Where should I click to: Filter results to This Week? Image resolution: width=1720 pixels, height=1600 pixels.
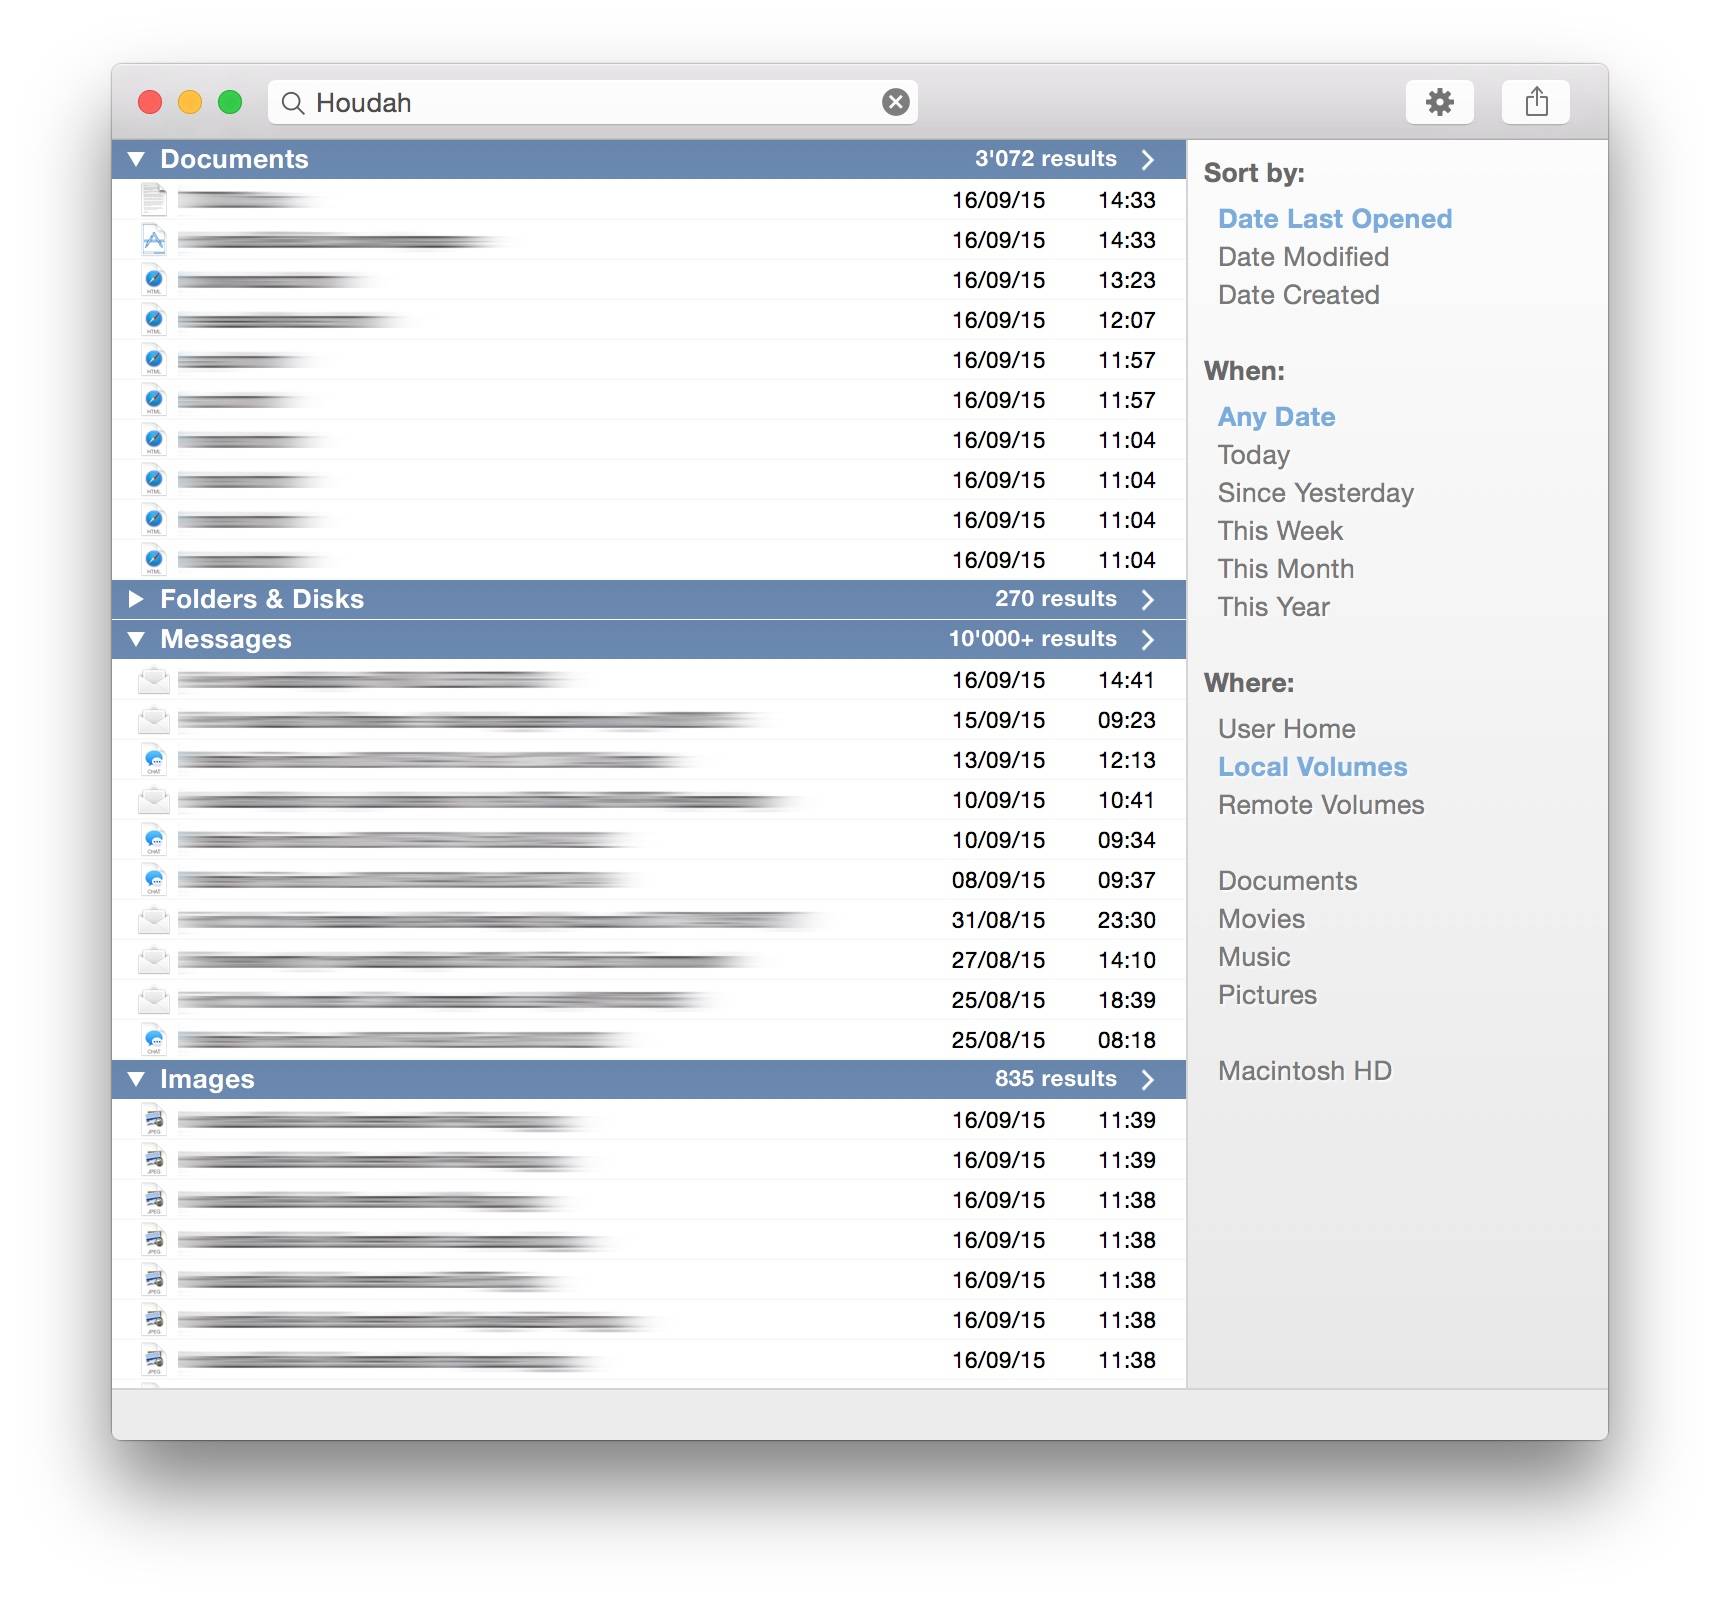click(x=1280, y=531)
